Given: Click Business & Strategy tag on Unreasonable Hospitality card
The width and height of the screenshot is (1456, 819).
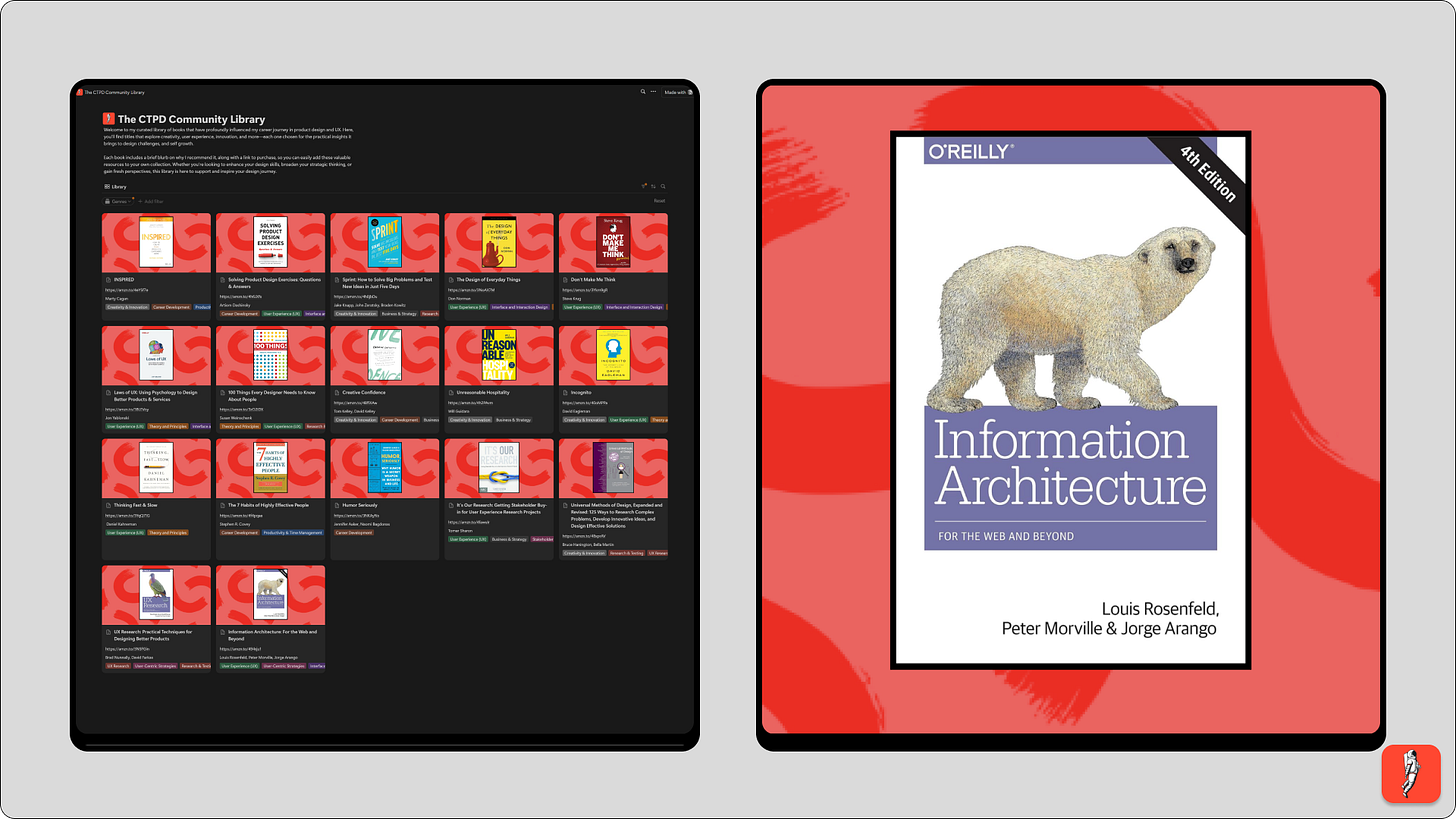Looking at the screenshot, I should [x=514, y=420].
